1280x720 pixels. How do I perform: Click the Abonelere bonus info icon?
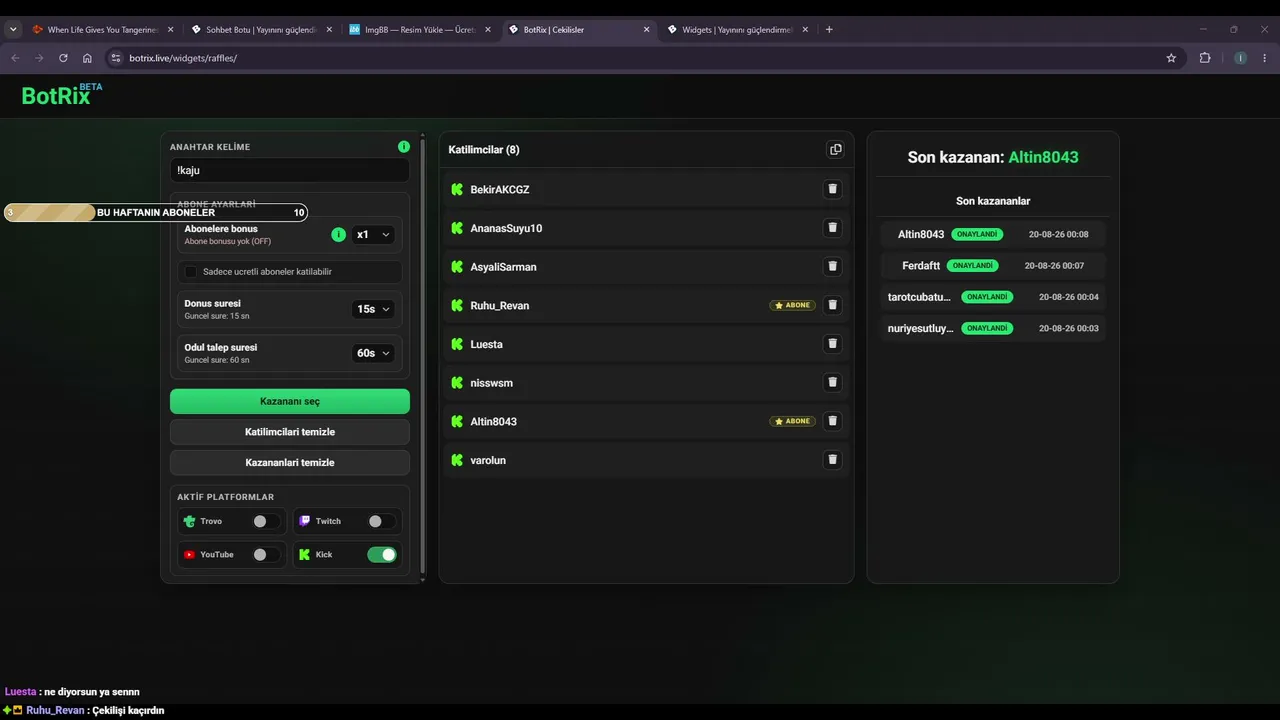click(x=338, y=234)
